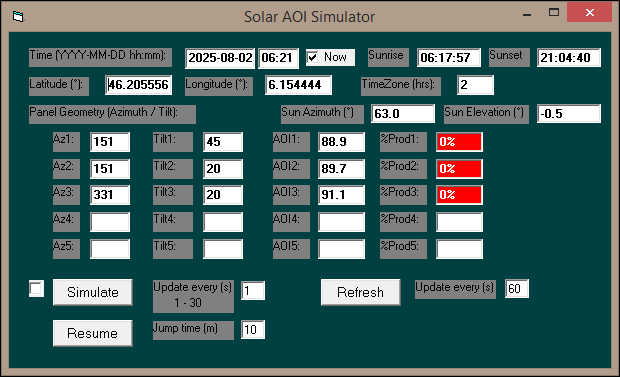Click the red %Prod1 indicator
Viewport: 620px width, 377px height.
(459, 142)
